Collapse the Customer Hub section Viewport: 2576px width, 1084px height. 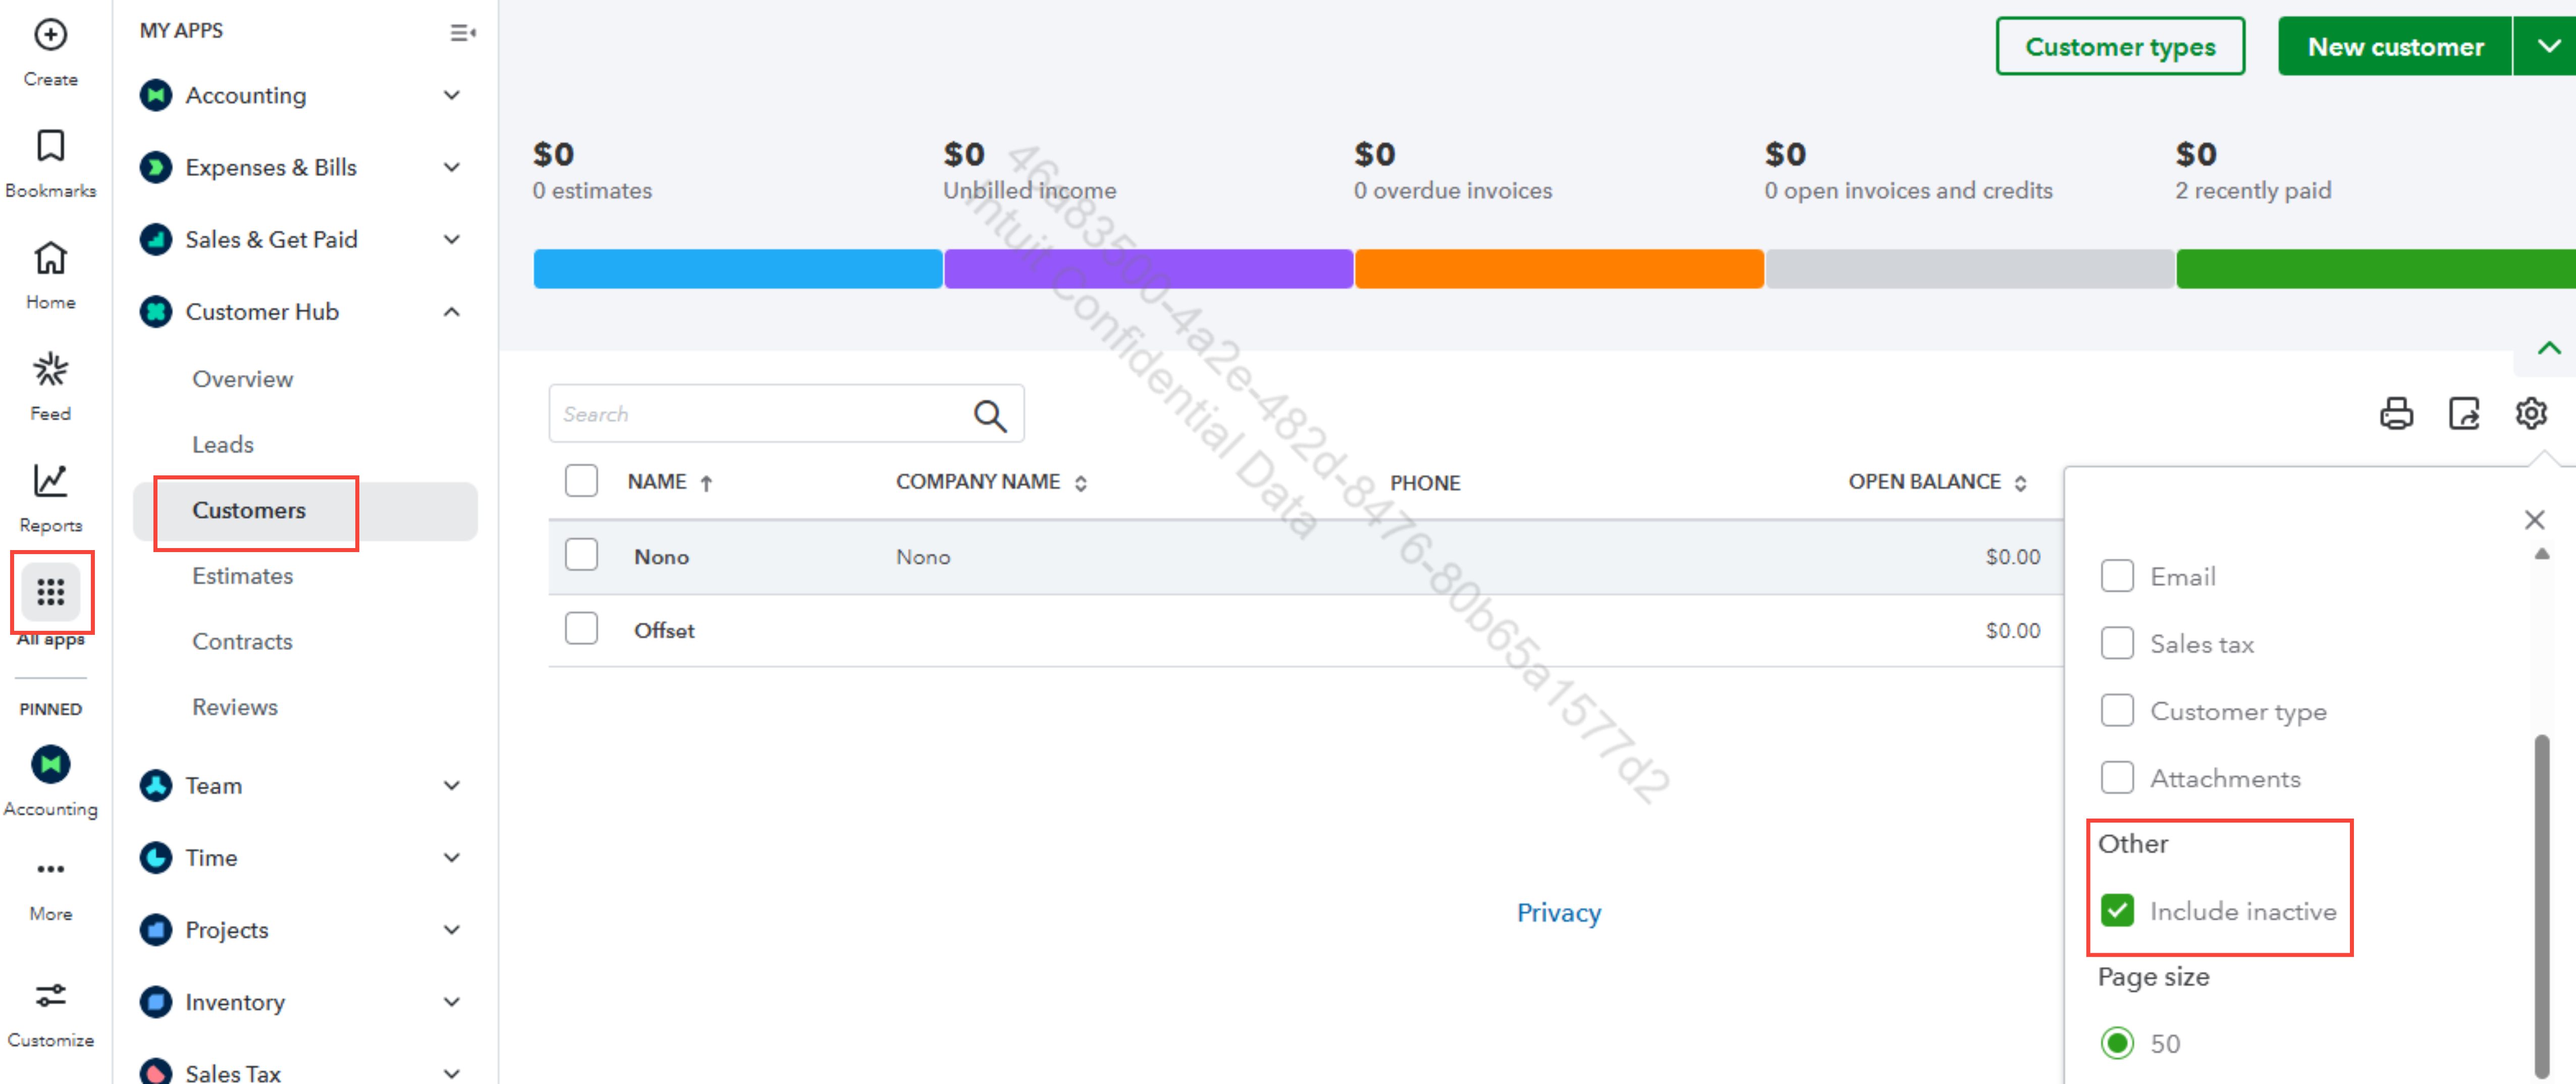tap(451, 312)
